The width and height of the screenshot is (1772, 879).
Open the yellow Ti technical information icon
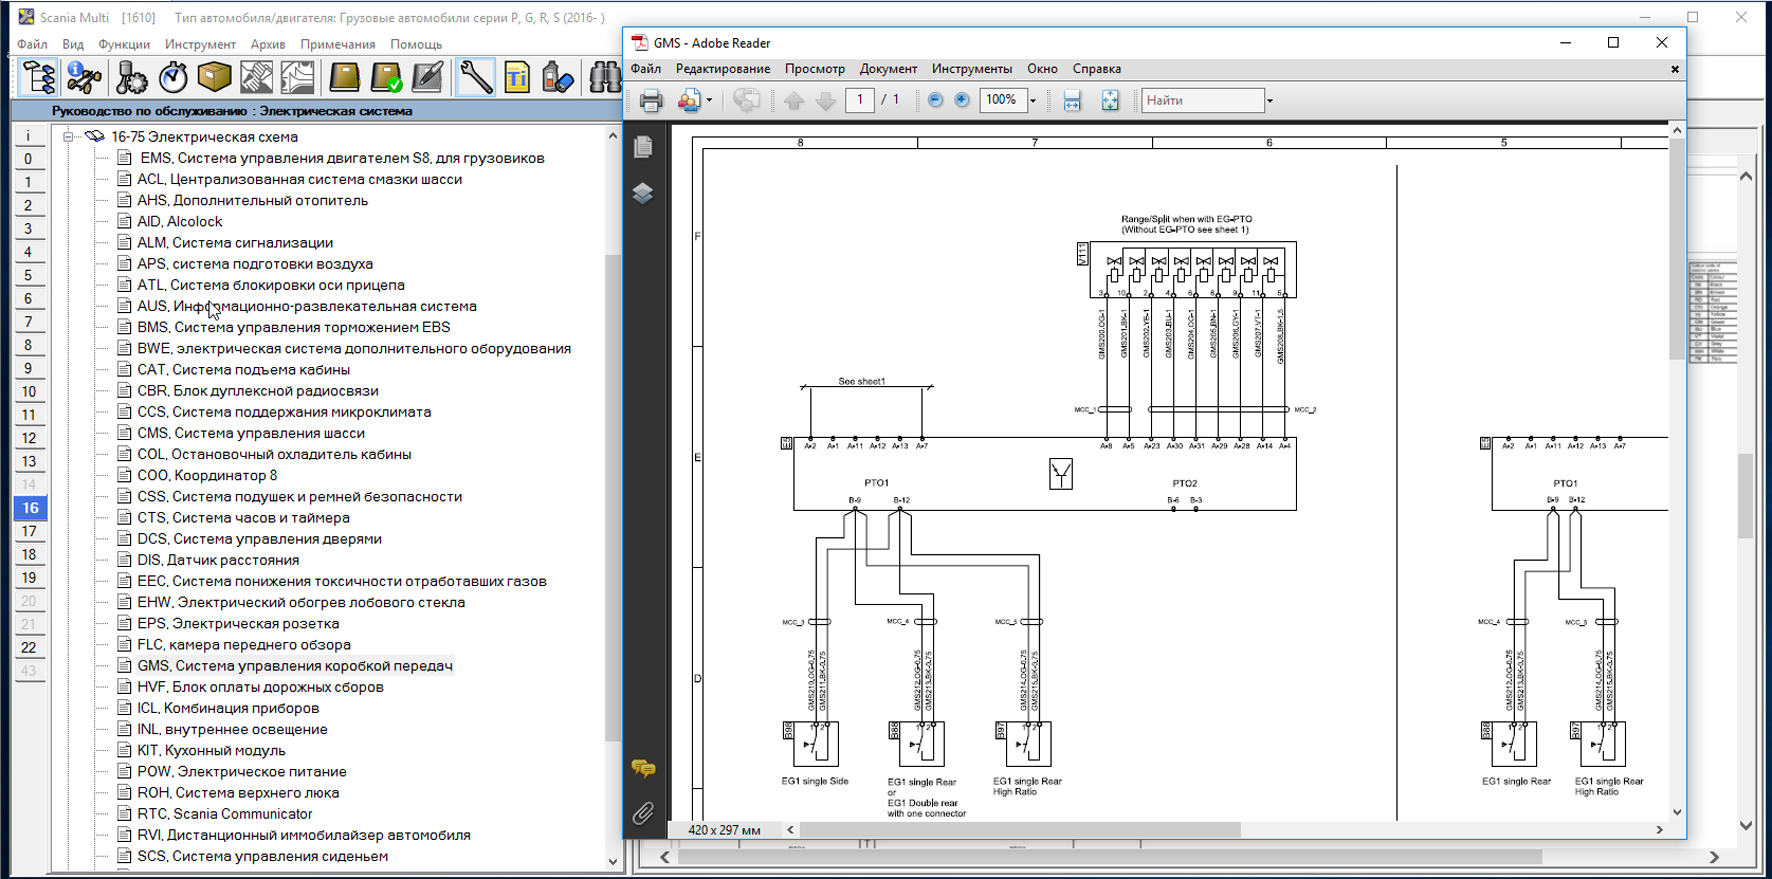click(x=517, y=77)
